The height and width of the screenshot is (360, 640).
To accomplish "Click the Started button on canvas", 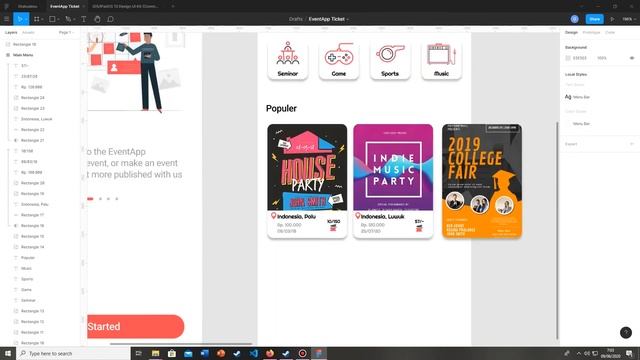I will tap(136, 327).
